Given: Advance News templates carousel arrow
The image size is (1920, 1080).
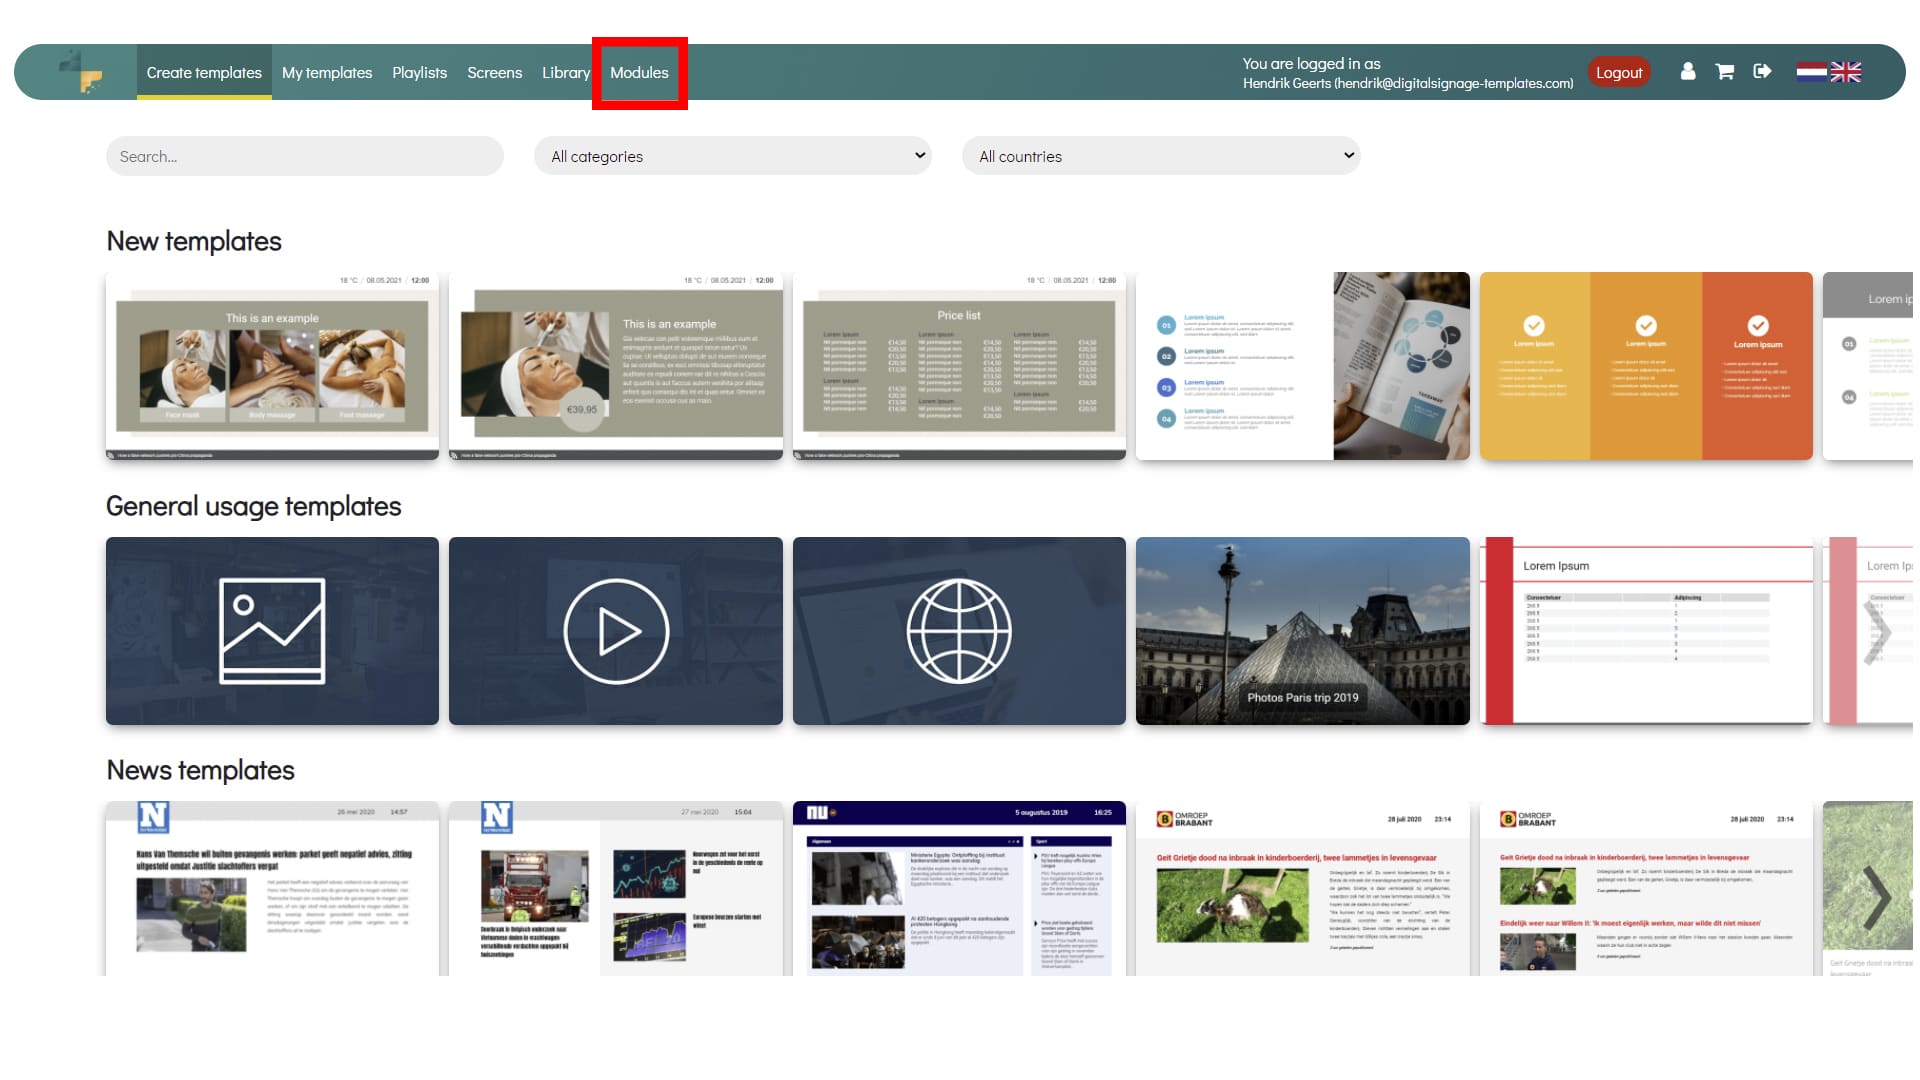Looking at the screenshot, I should pyautogui.click(x=1878, y=897).
